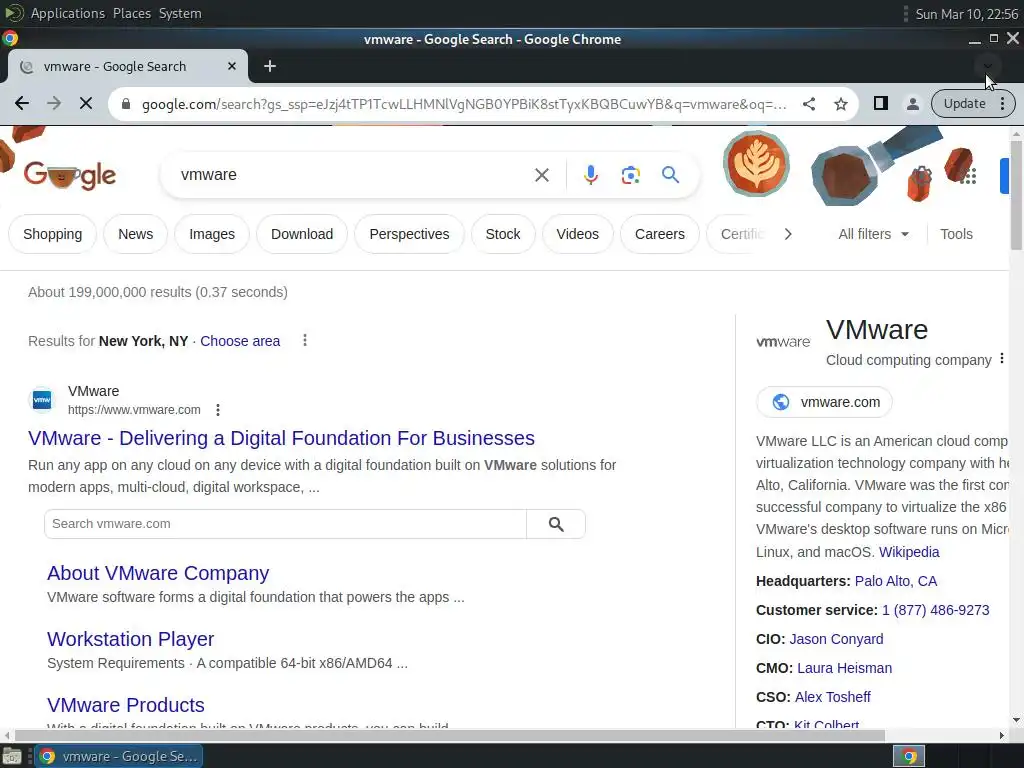Open the tab search dropdown in title strip
Image resolution: width=1024 pixels, height=768 pixels.
pyautogui.click(x=987, y=66)
